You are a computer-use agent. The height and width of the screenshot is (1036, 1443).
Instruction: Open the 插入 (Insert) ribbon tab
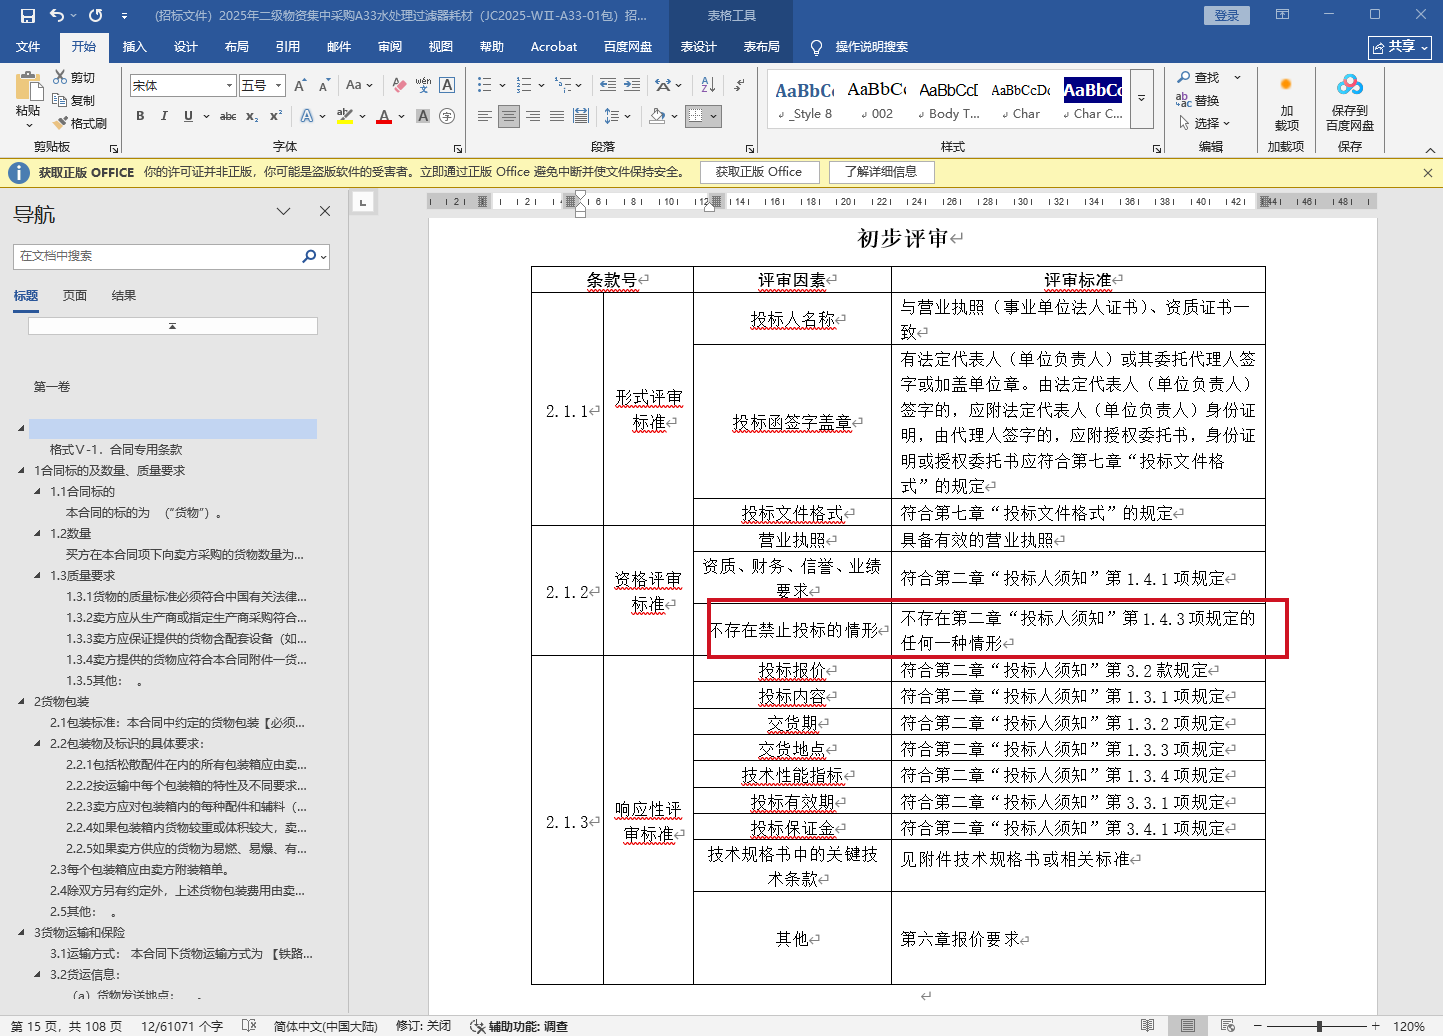[x=134, y=47]
